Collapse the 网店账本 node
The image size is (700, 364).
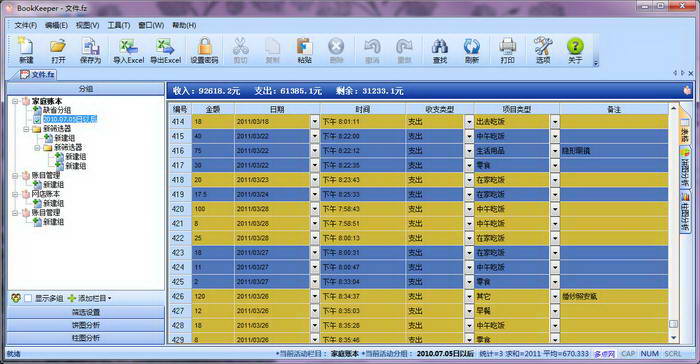pyautogui.click(x=15, y=194)
